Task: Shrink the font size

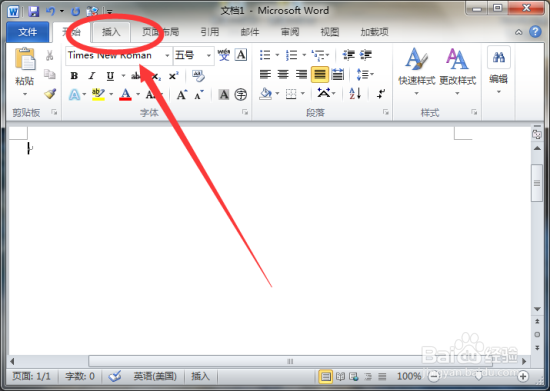Action: click(199, 94)
